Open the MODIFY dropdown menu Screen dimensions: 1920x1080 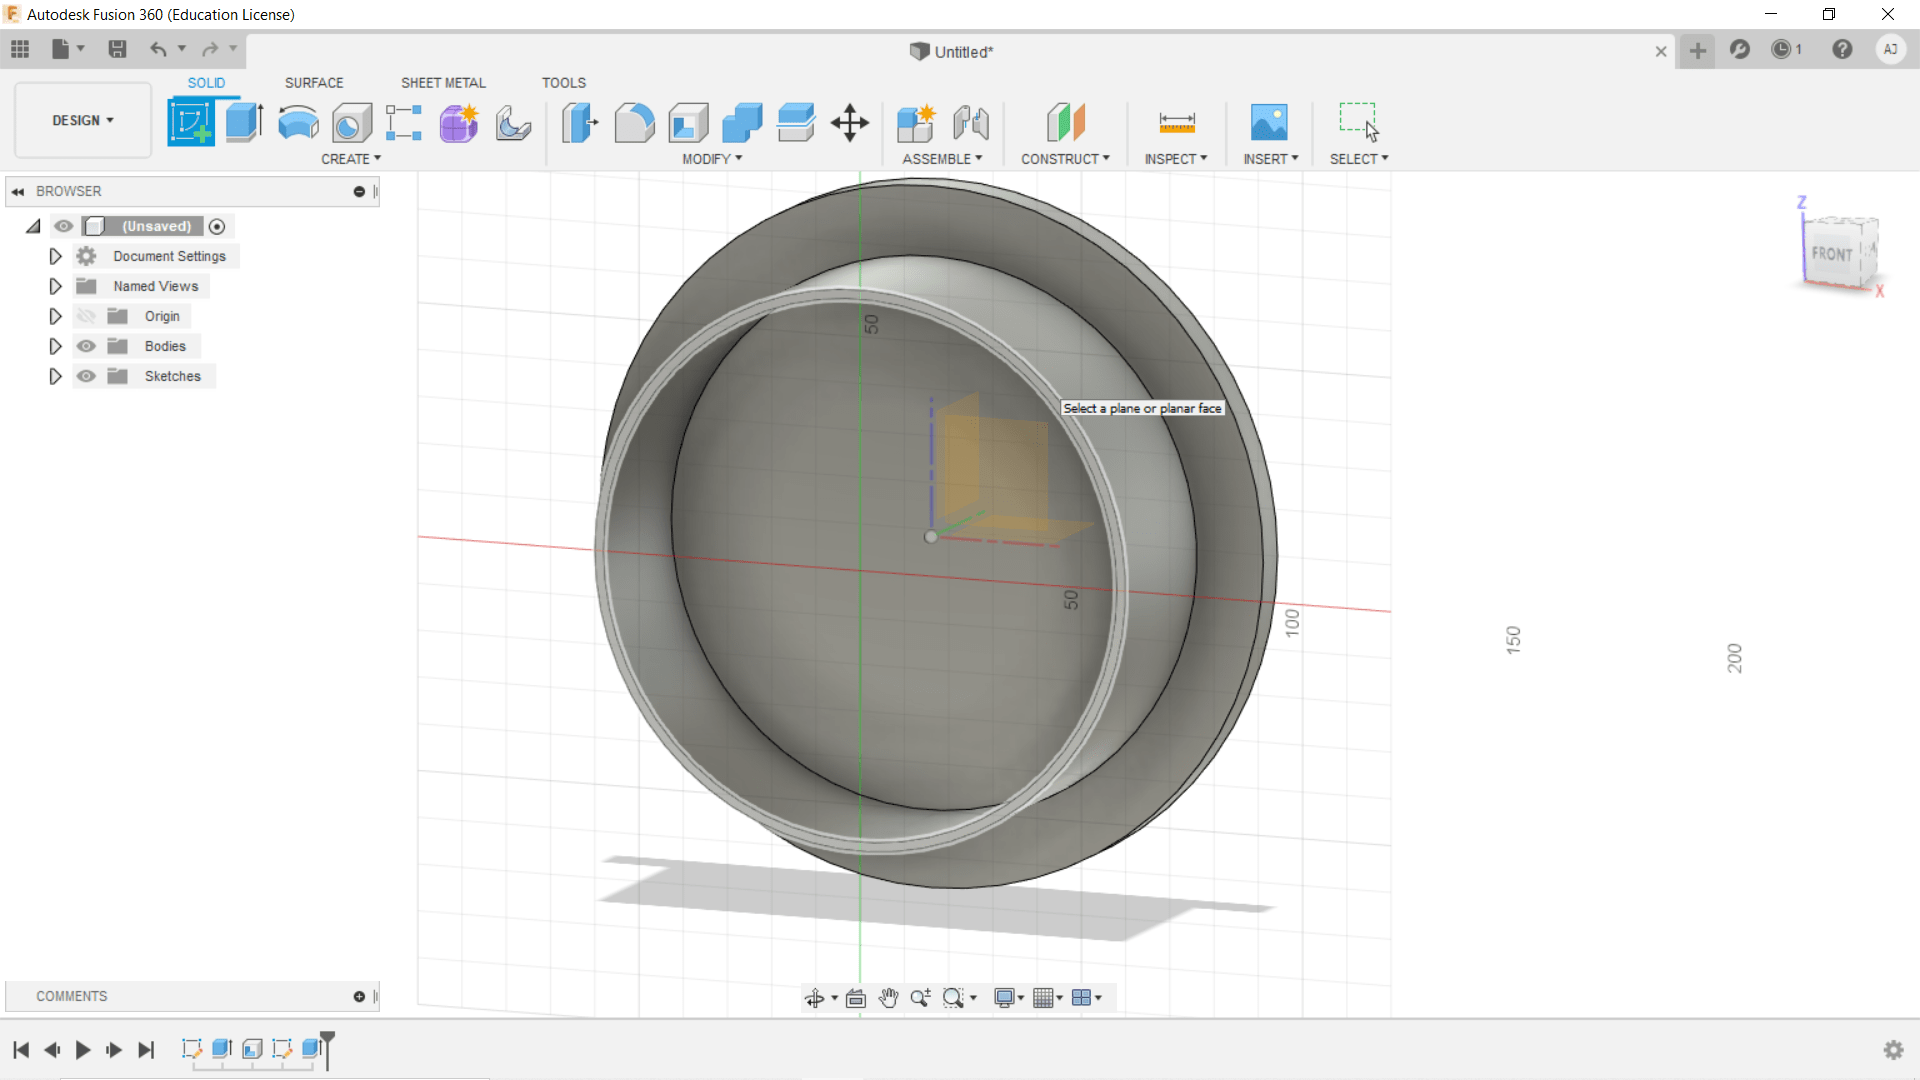click(x=712, y=159)
